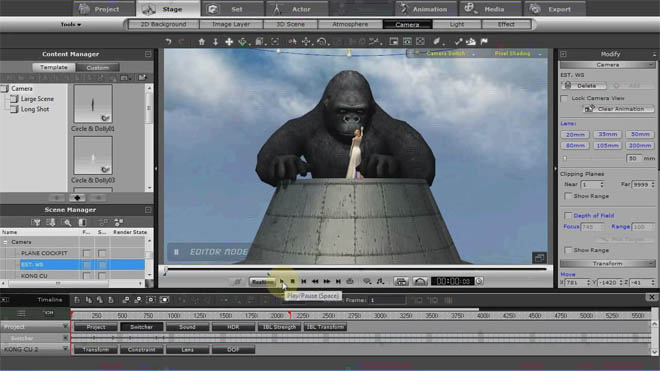Click the feather-shaped toolbar icon

[436, 41]
